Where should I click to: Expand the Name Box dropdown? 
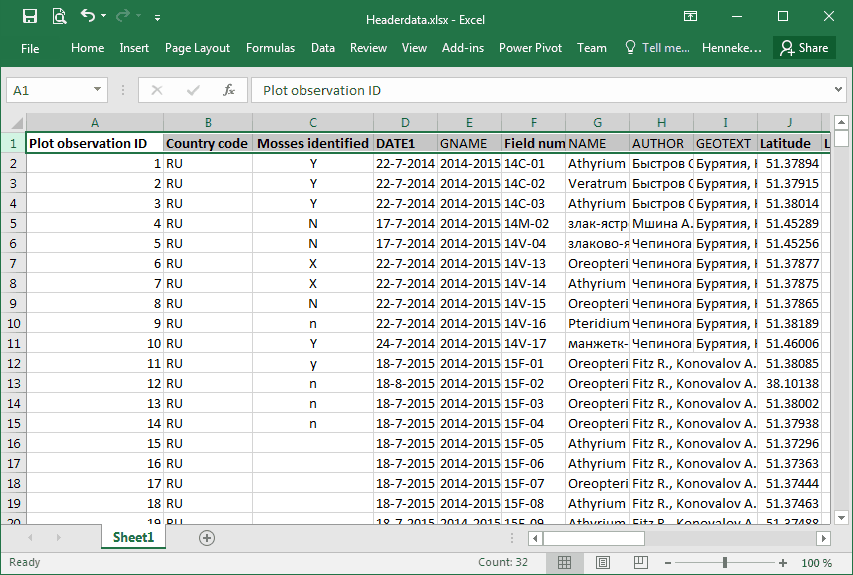coord(97,90)
